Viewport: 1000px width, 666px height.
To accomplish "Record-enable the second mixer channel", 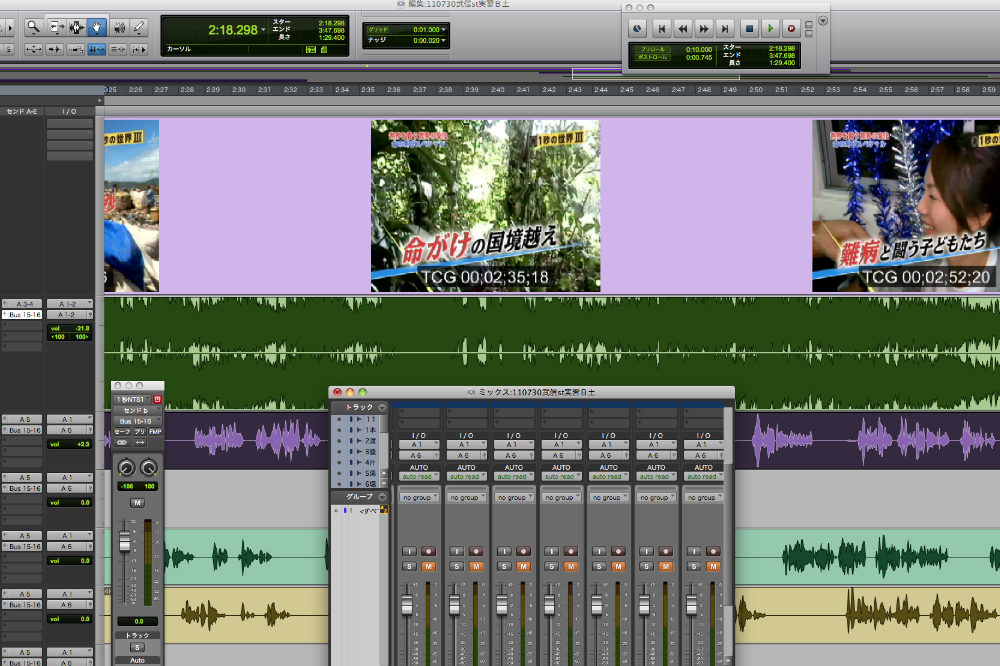I will (476, 551).
